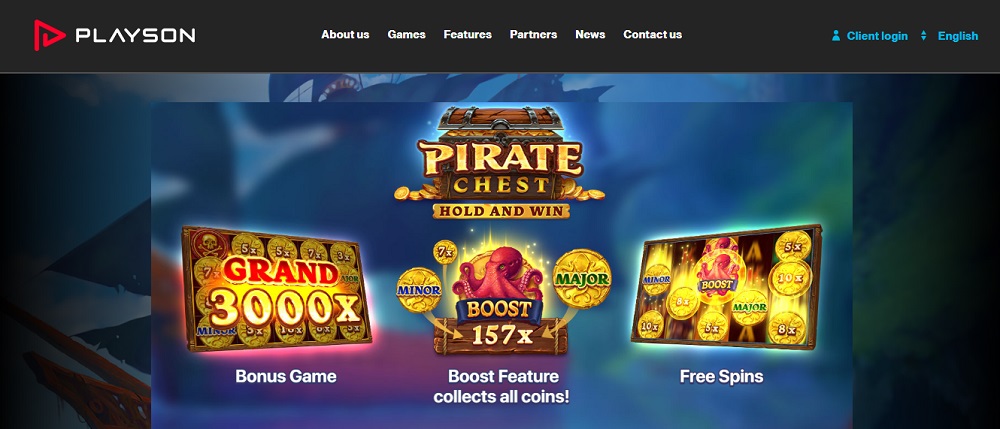The width and height of the screenshot is (1000, 429).
Task: Click the Major gold coin
Action: point(582,279)
